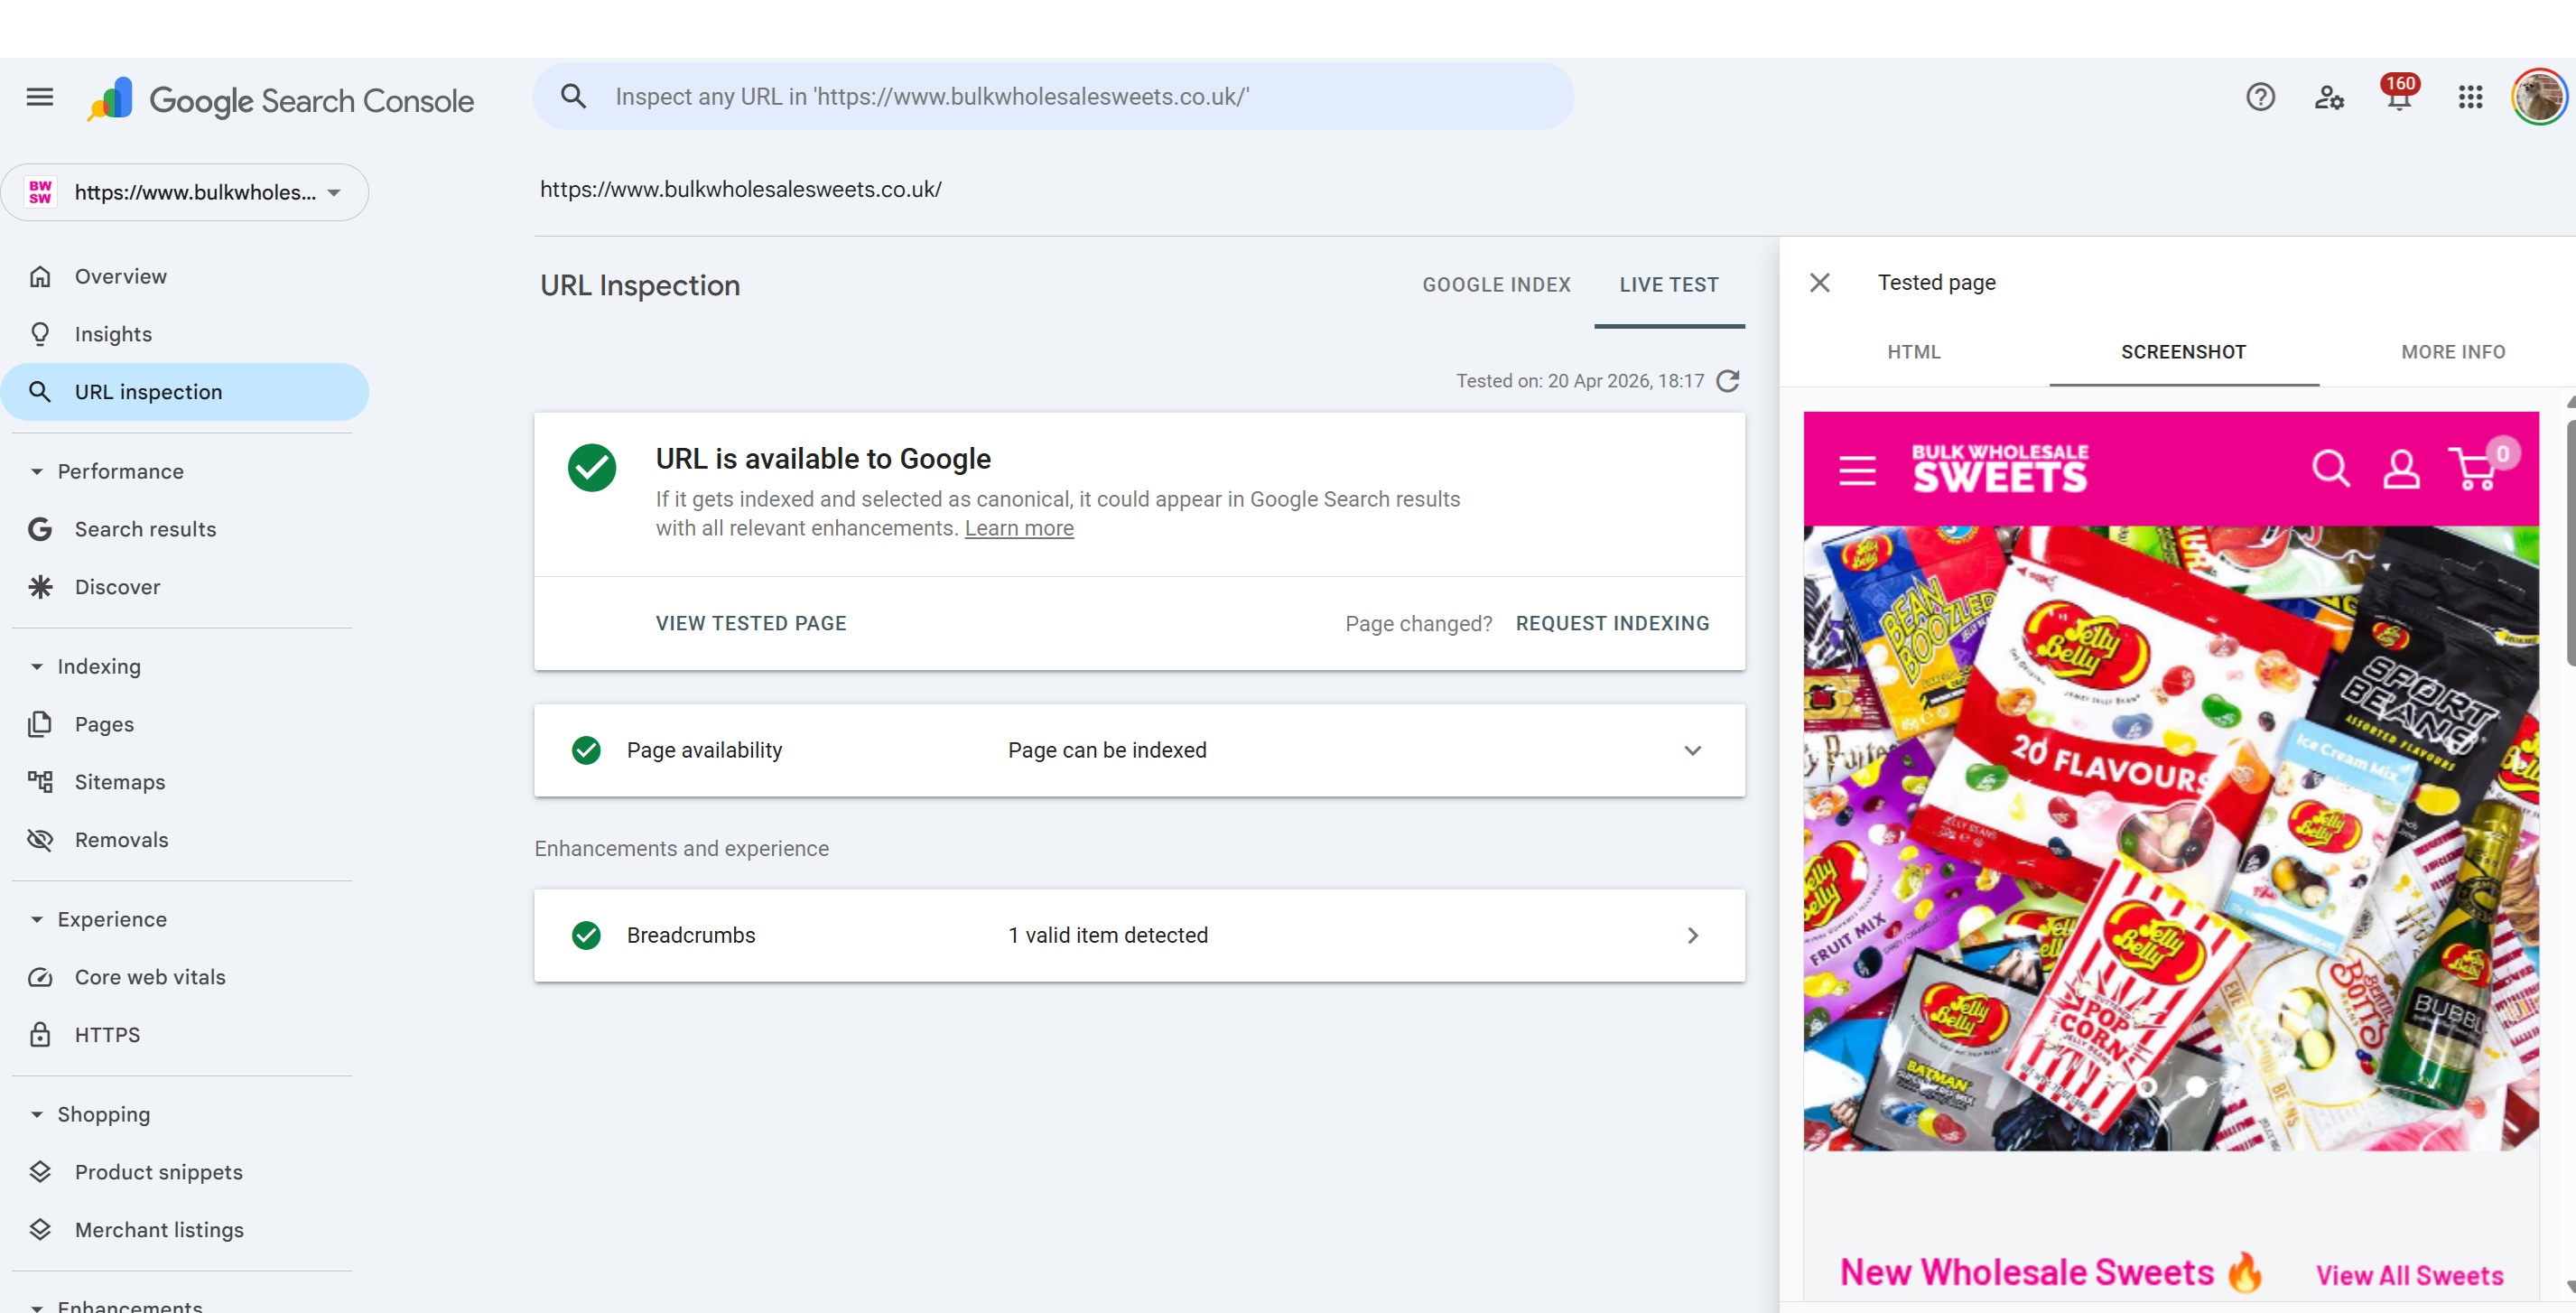The image size is (2576, 1313).
Task: Go to Search results performance
Action: click(146, 529)
